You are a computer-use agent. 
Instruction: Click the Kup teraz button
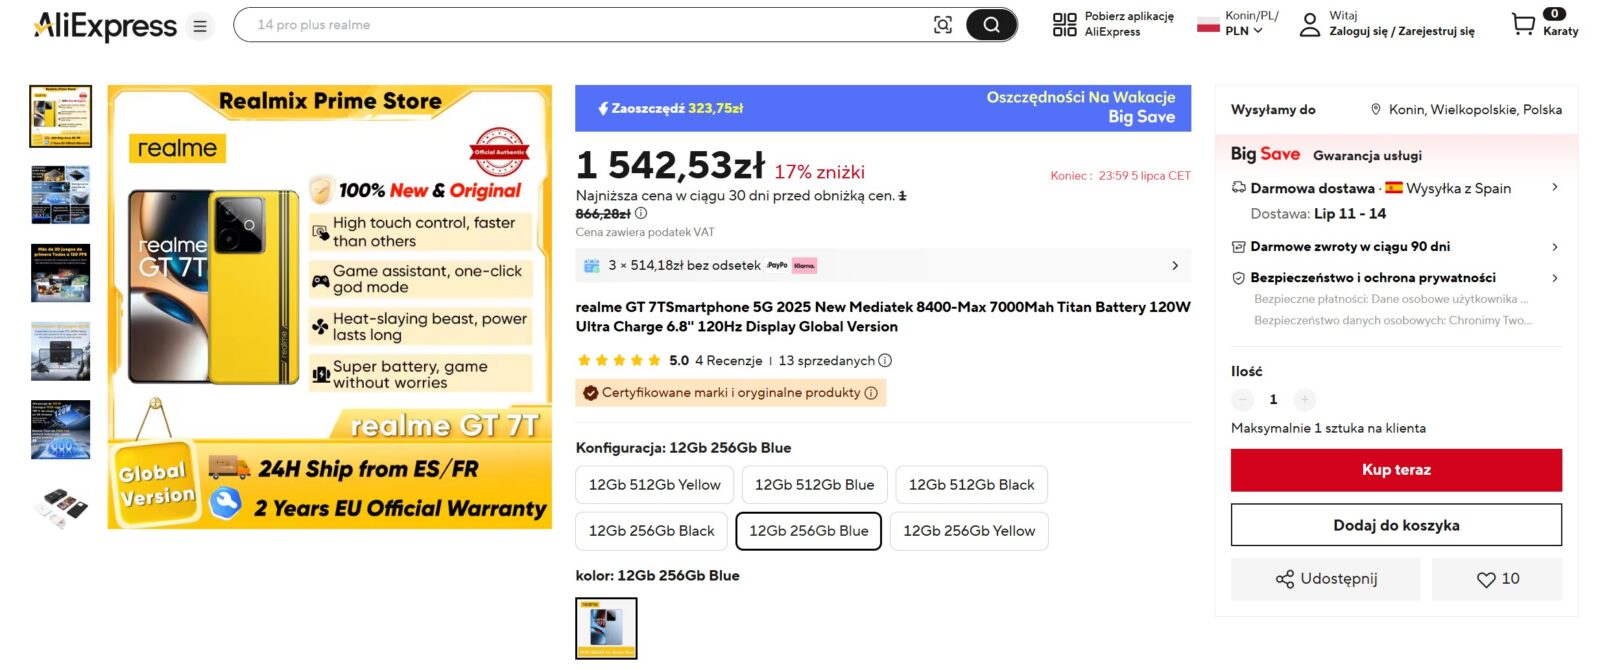coord(1395,470)
